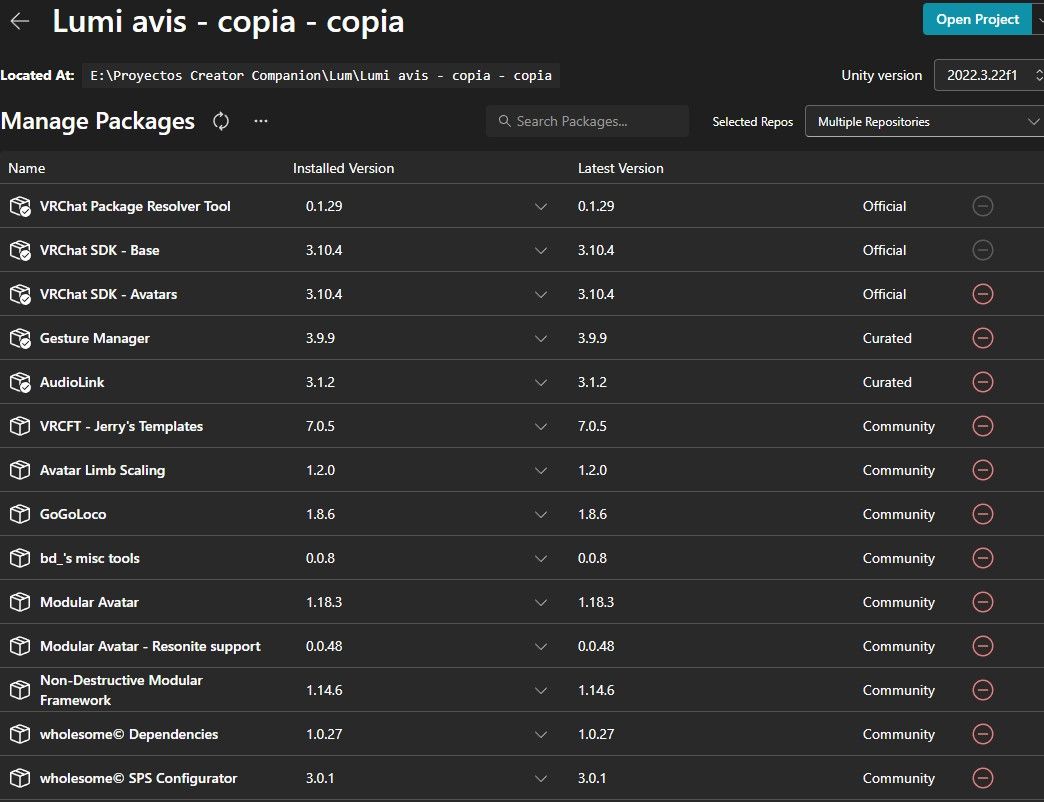This screenshot has width=1044, height=802.
Task: Click the project title Lumi avis - copia - copia
Action: click(228, 21)
